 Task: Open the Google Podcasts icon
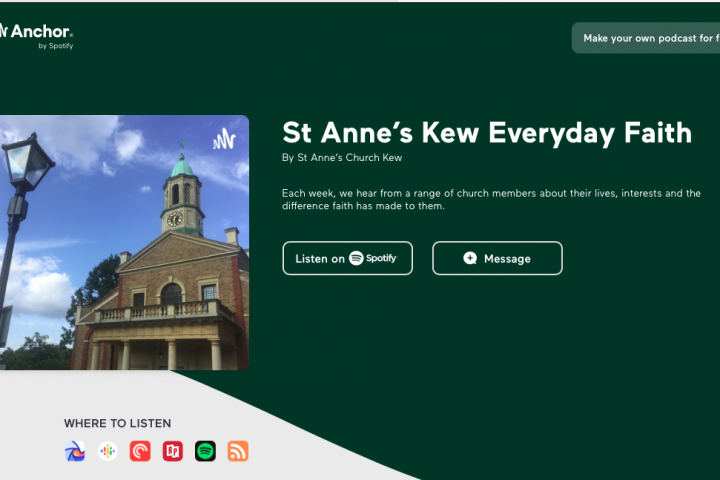point(107,451)
